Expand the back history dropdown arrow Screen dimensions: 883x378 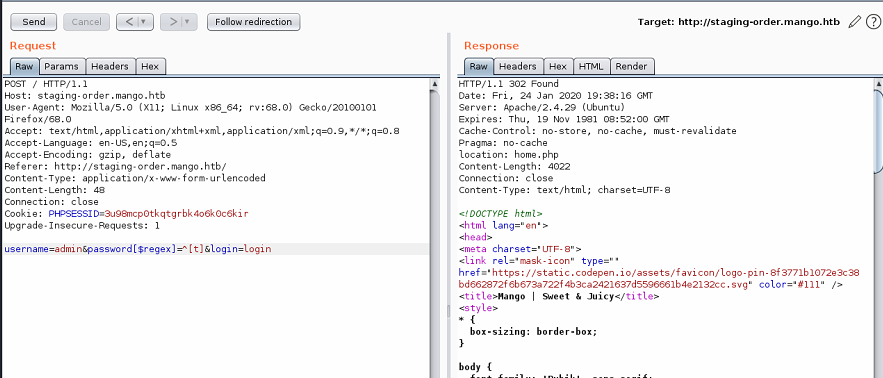[x=144, y=22]
